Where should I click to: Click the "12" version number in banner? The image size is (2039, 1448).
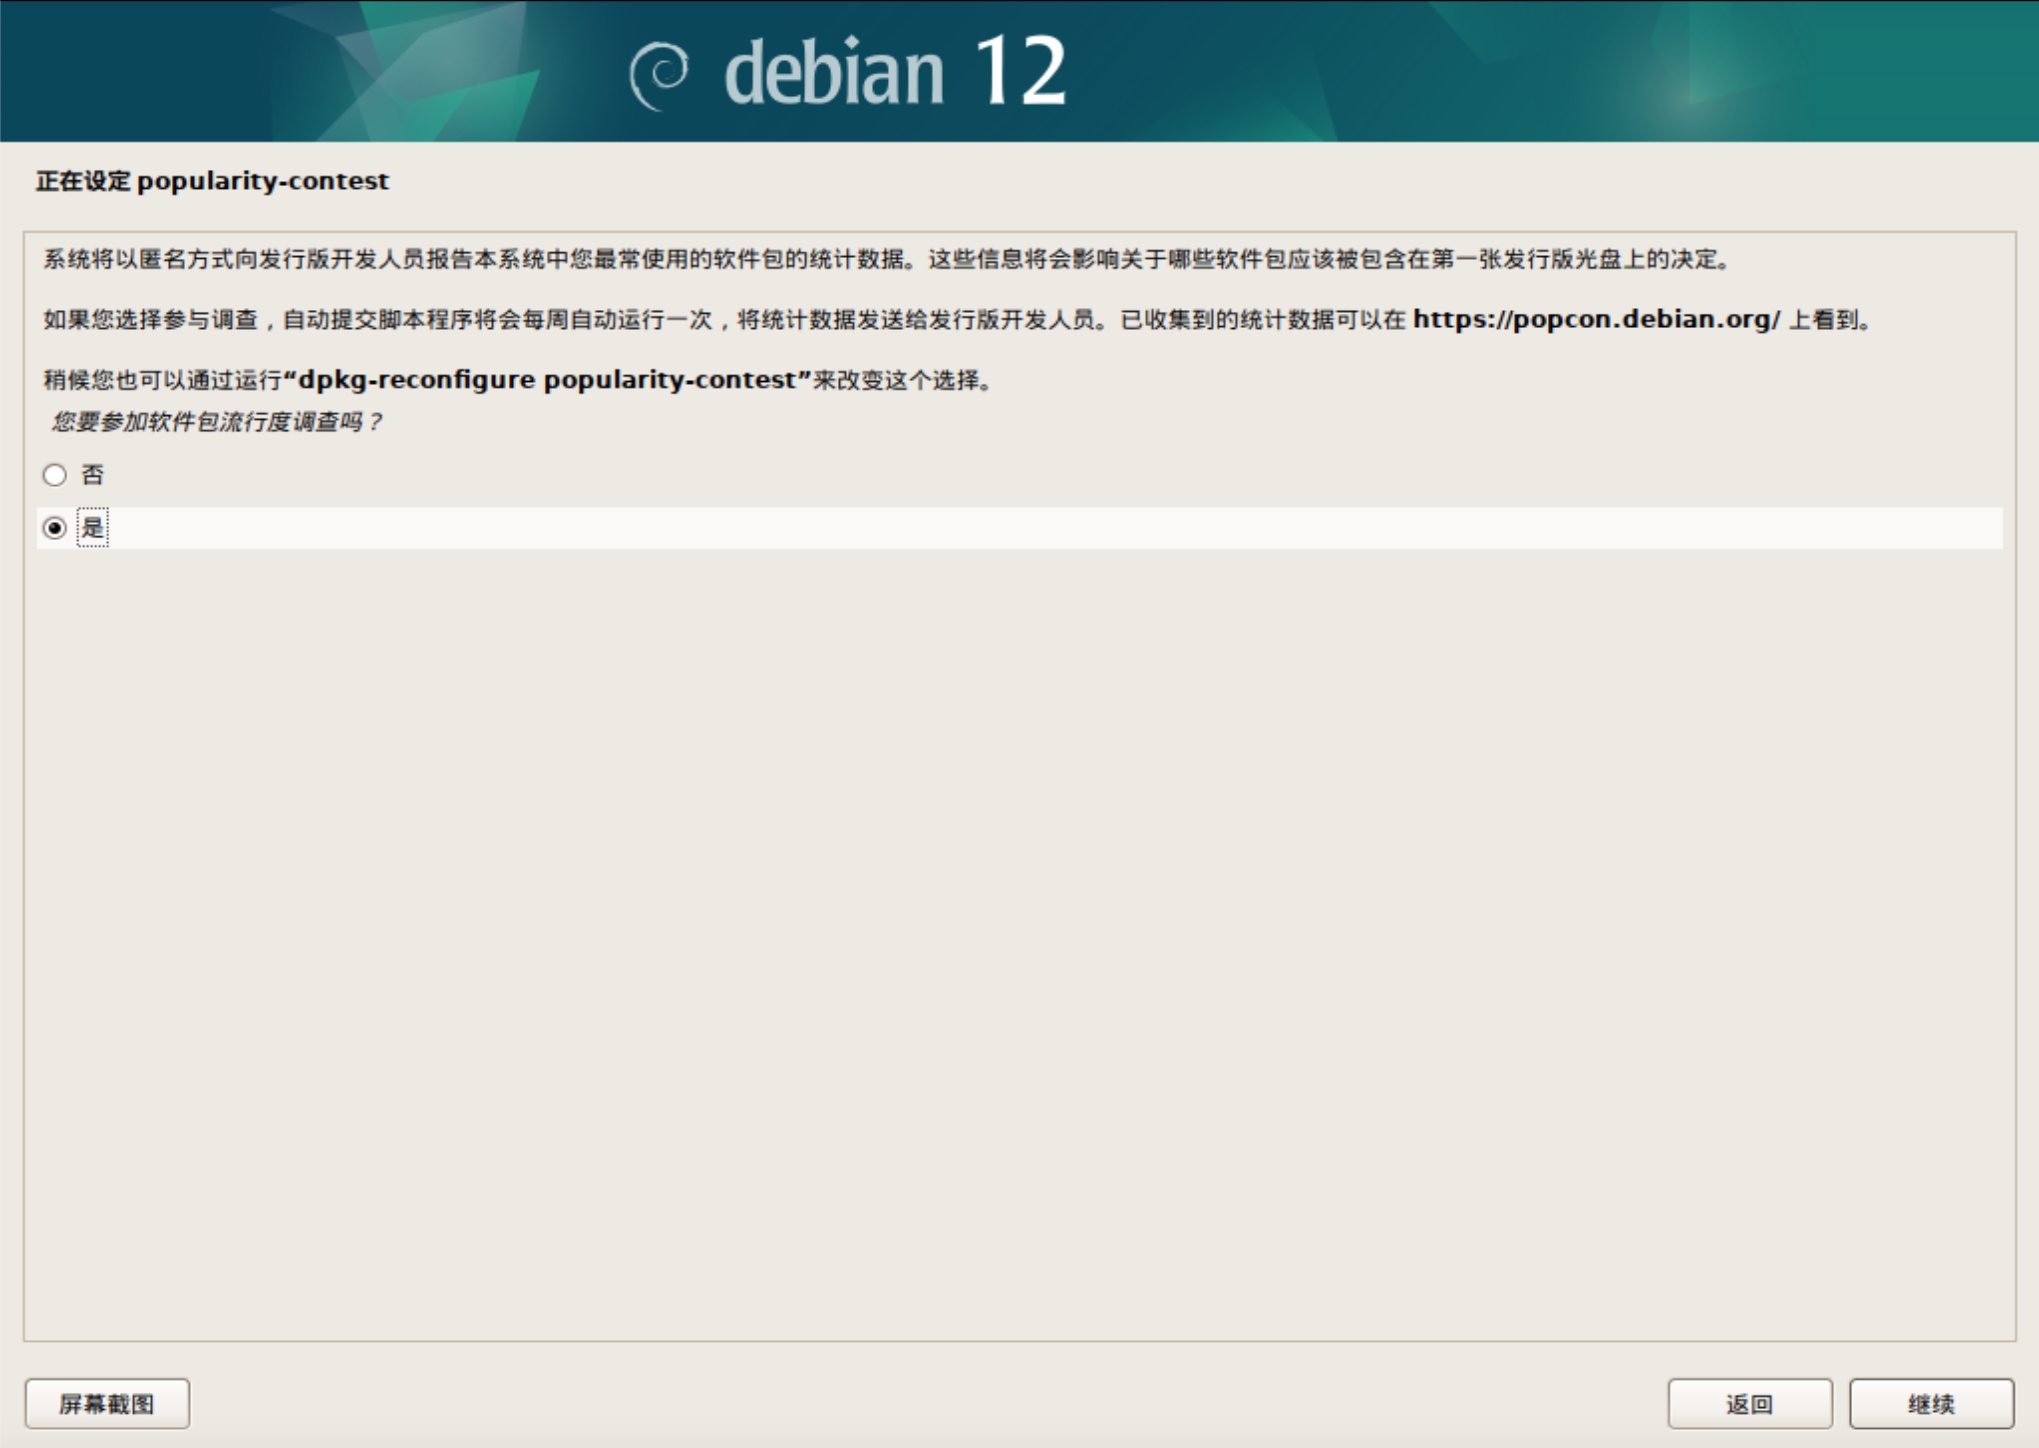tap(1019, 71)
